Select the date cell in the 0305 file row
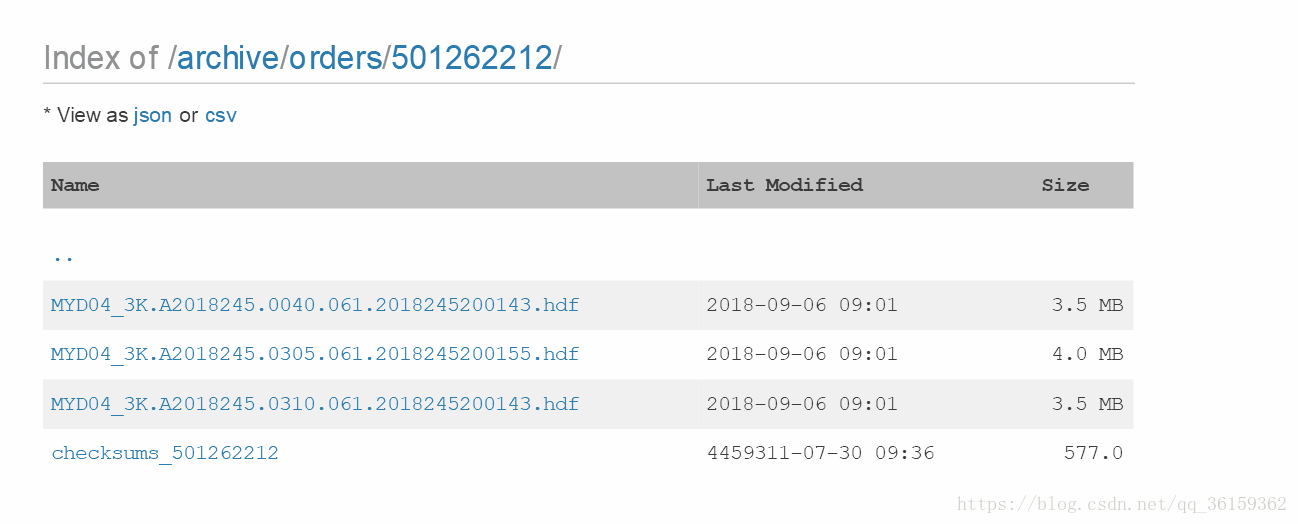 click(802, 354)
